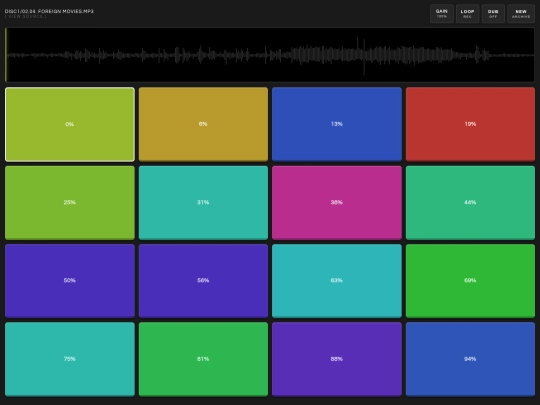Trigger the 0% pad
The image size is (540, 405).
tap(70, 124)
